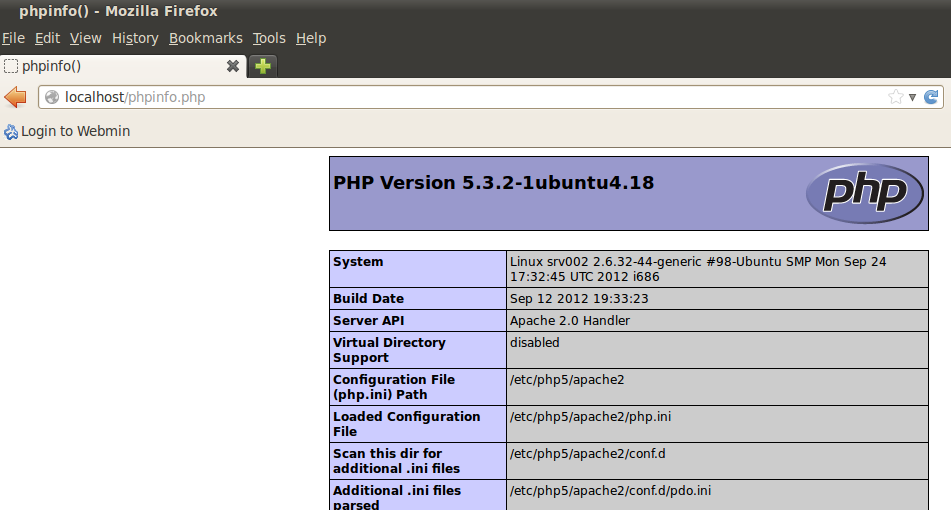Open the Login to Webmin bookmark
This screenshot has height=510, width=951.
click(x=67, y=131)
